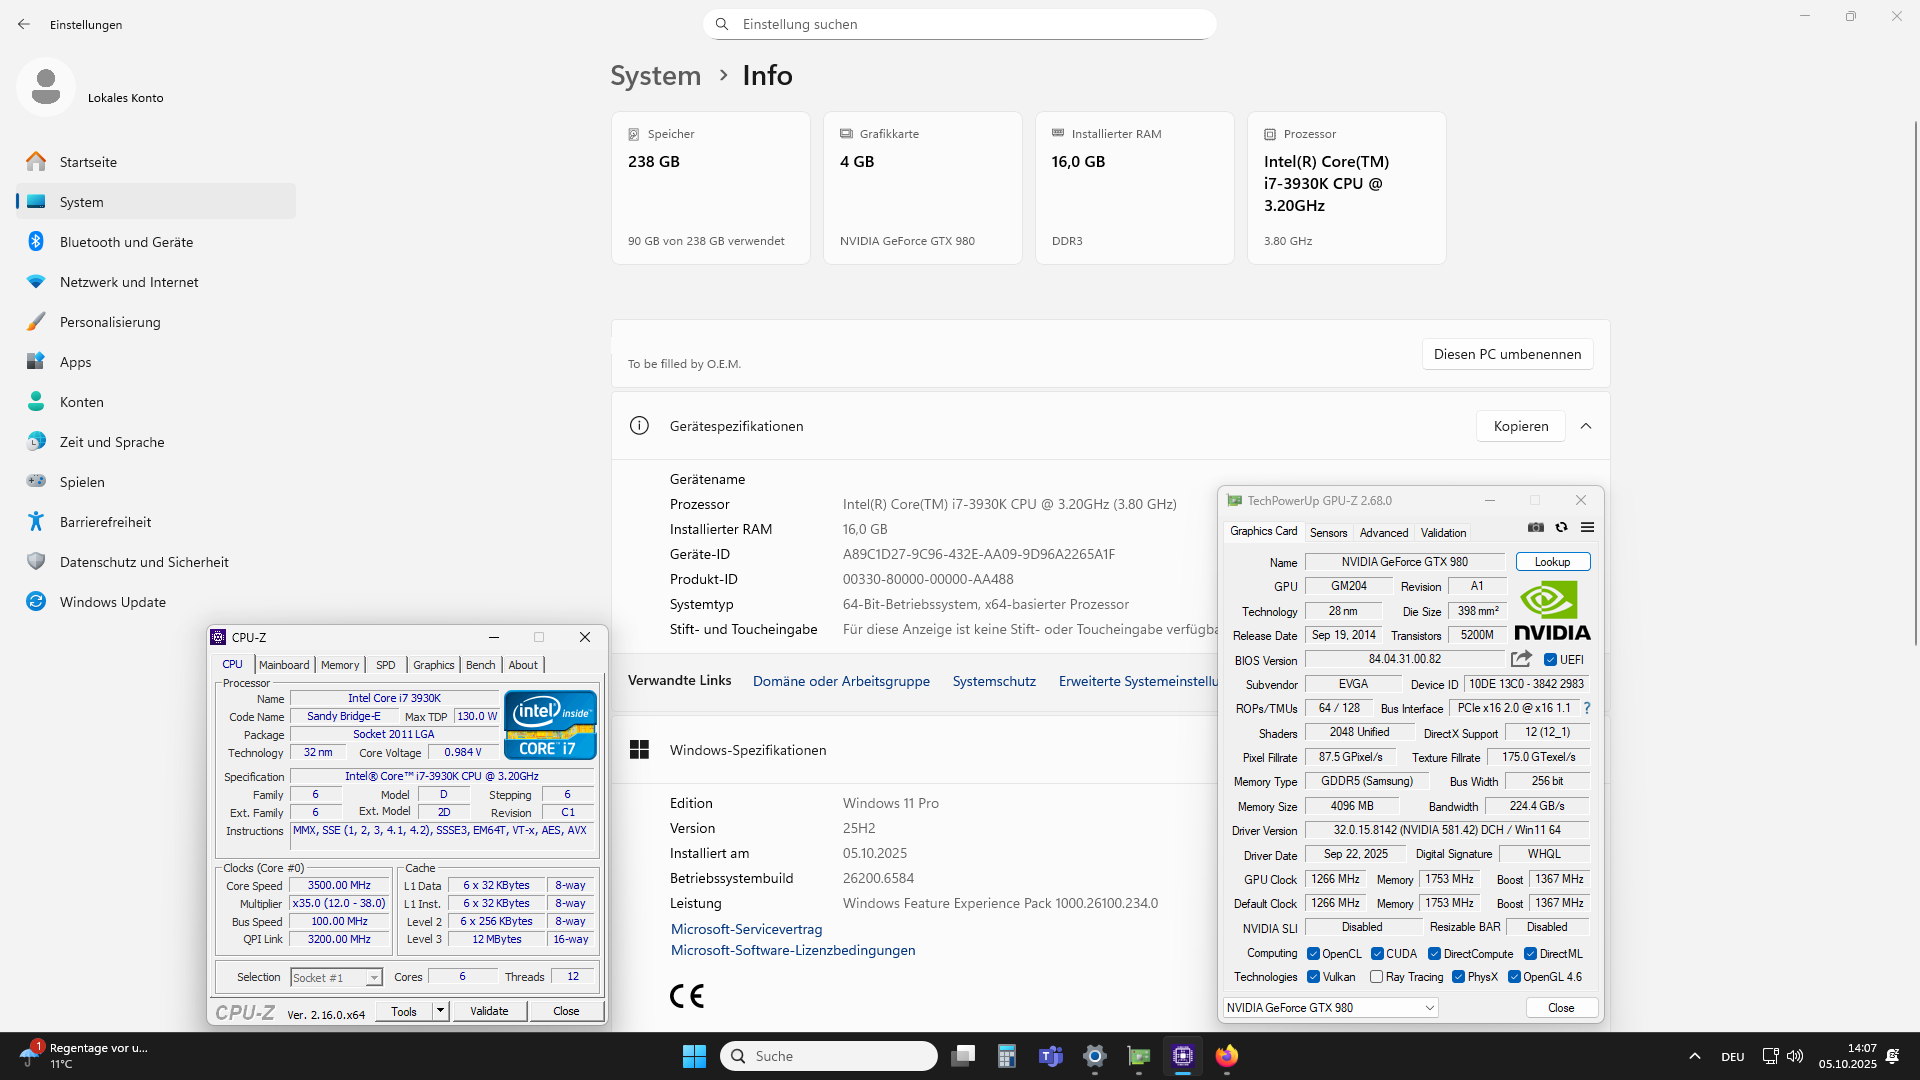Image resolution: width=1920 pixels, height=1080 pixels.
Task: Toggle the Vulkan checkbox
Action: pyautogui.click(x=1313, y=977)
